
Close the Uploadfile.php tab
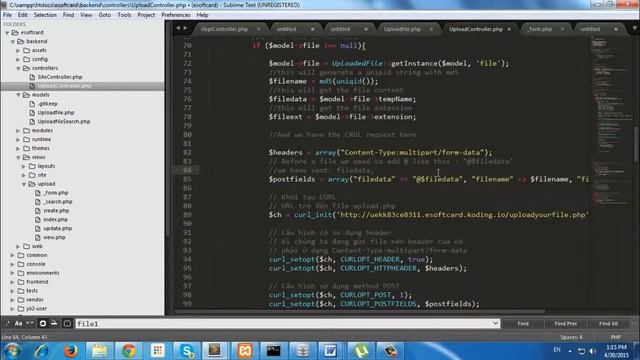tap(431, 29)
